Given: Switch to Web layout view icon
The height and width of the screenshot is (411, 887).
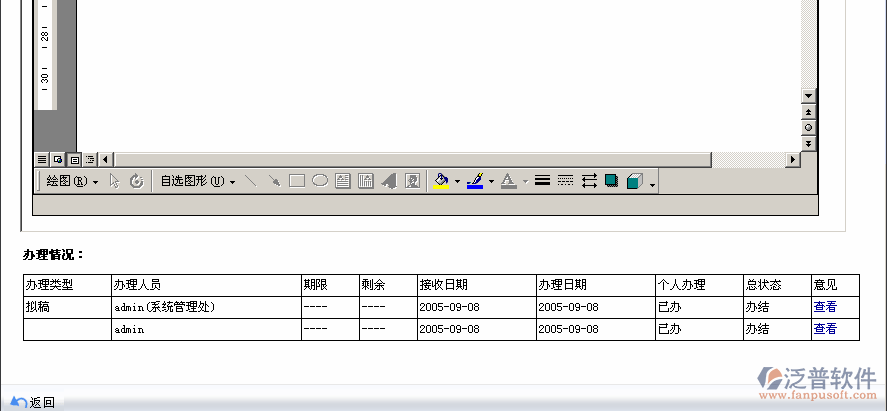Looking at the screenshot, I should click(58, 160).
